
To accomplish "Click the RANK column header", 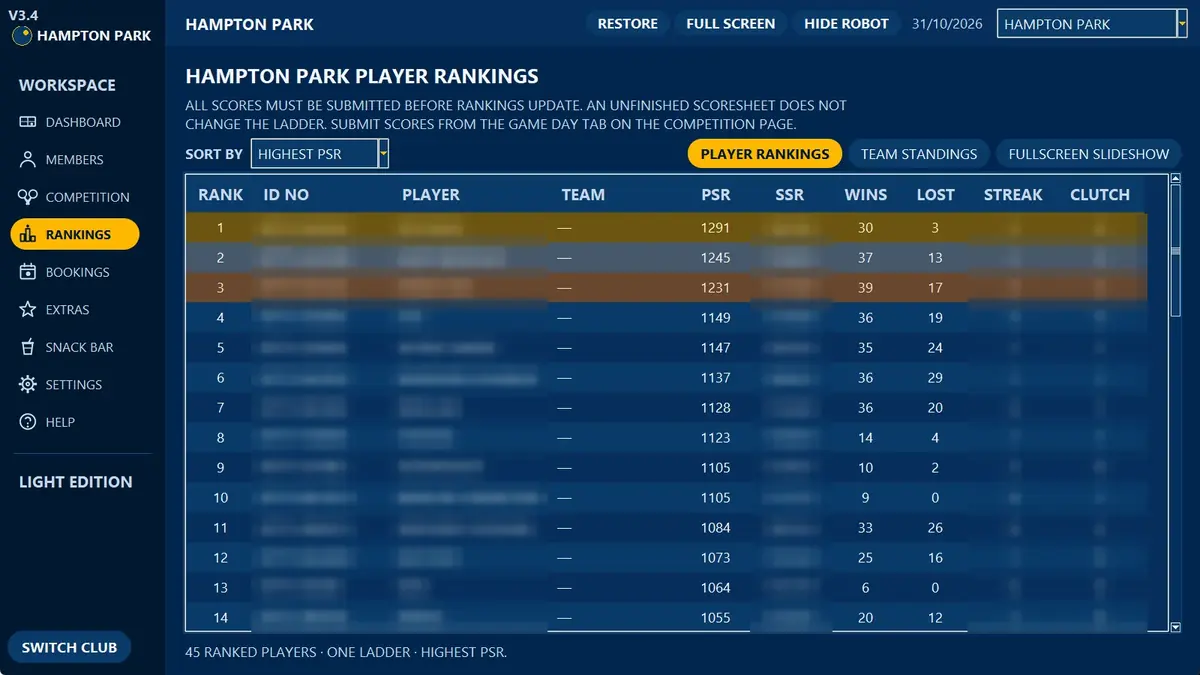I will pyautogui.click(x=221, y=195).
